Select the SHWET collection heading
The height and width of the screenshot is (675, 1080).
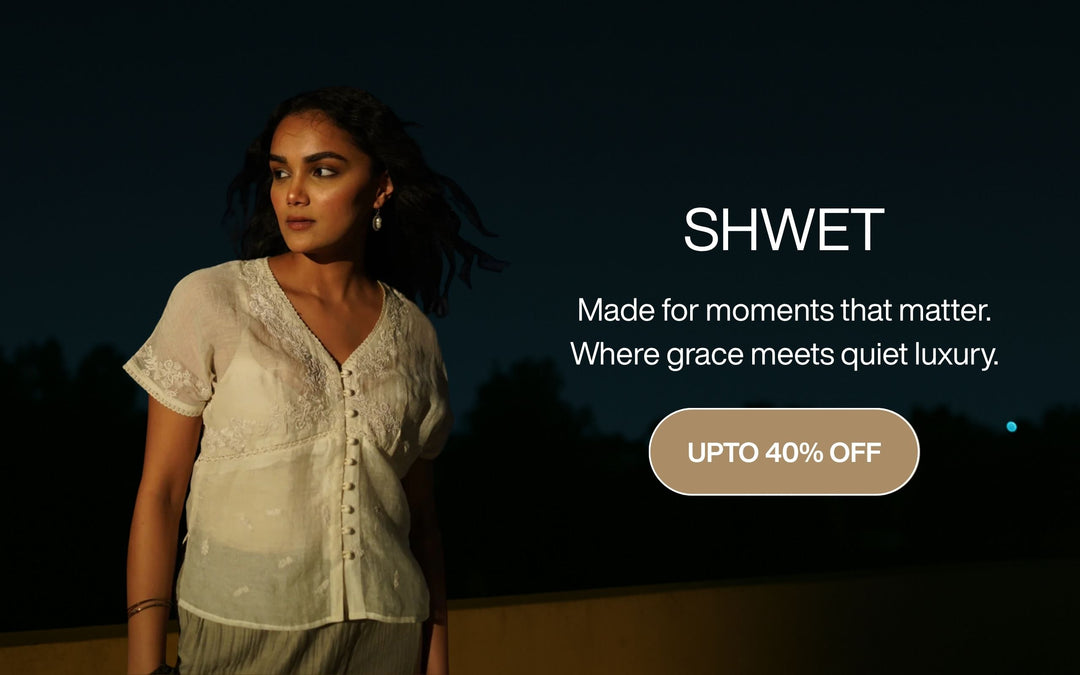tap(784, 229)
